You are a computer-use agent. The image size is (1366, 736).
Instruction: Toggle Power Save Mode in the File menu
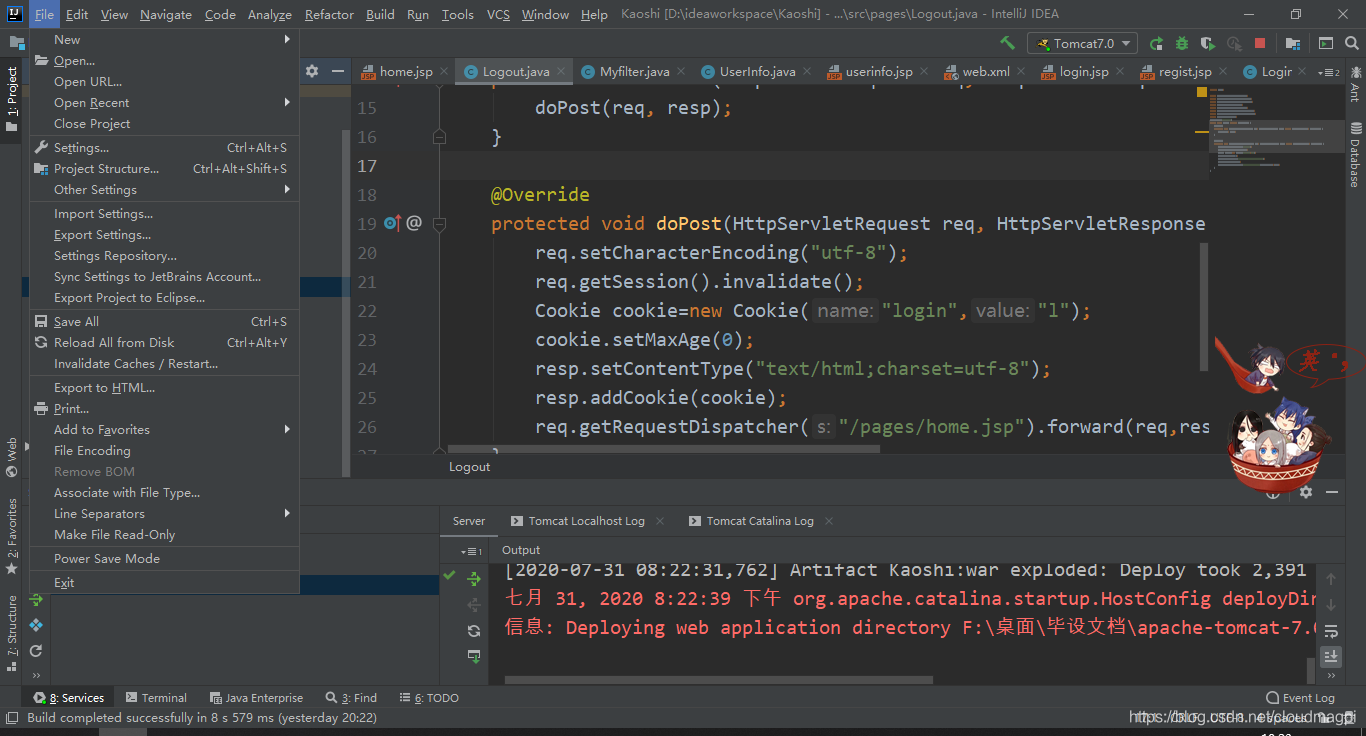(165, 558)
